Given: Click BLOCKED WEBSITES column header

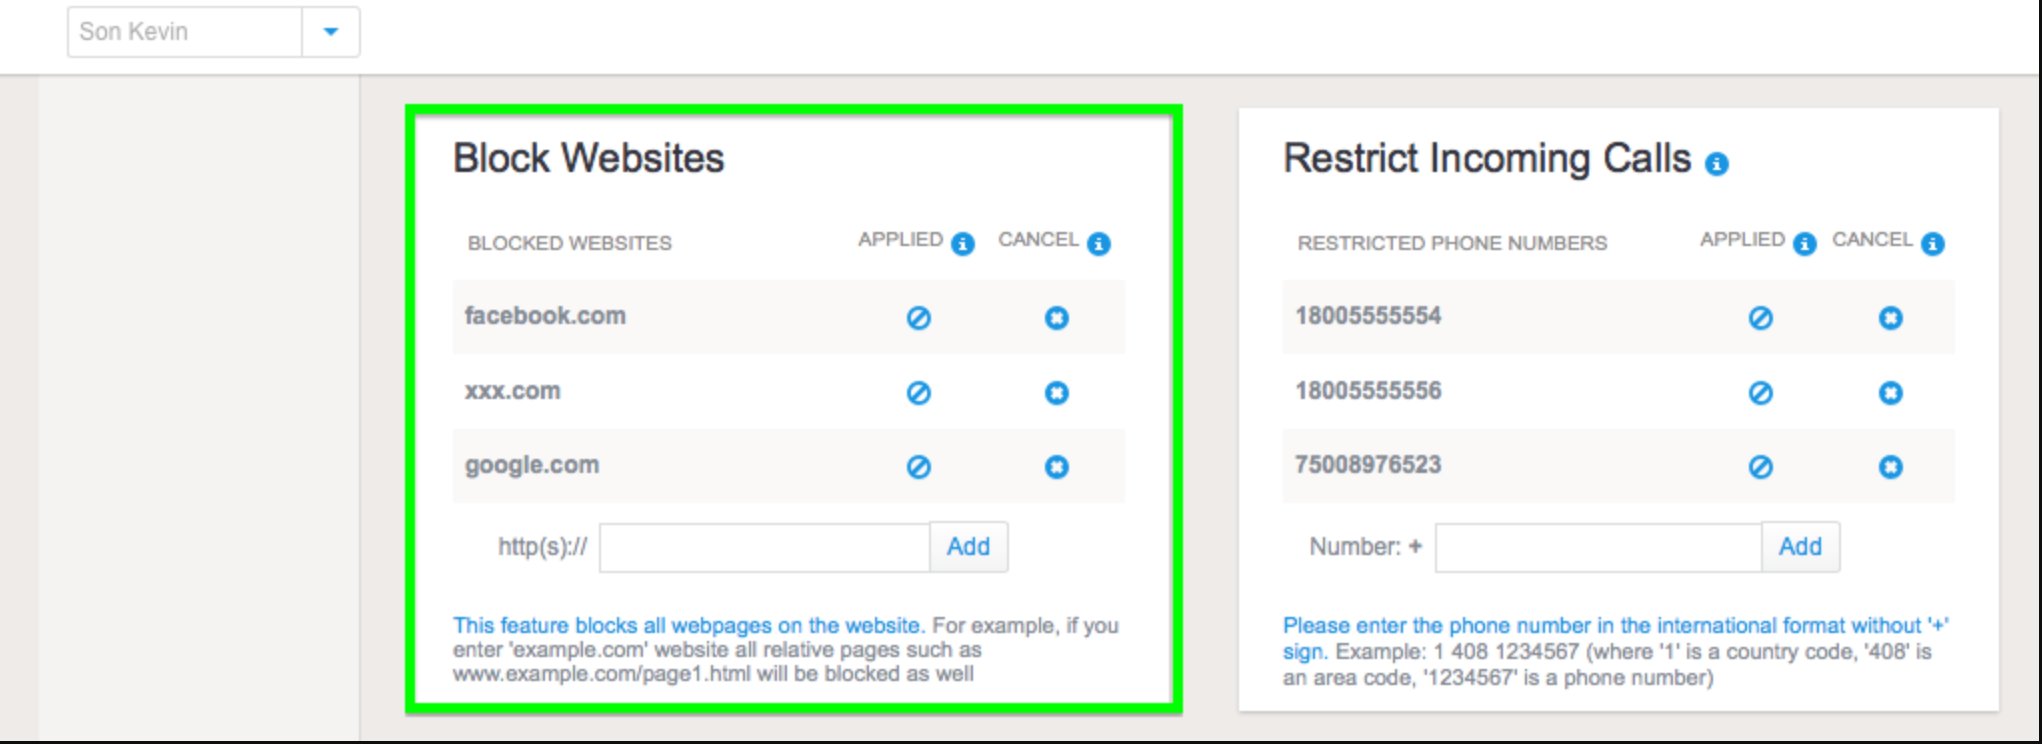Looking at the screenshot, I should point(570,243).
